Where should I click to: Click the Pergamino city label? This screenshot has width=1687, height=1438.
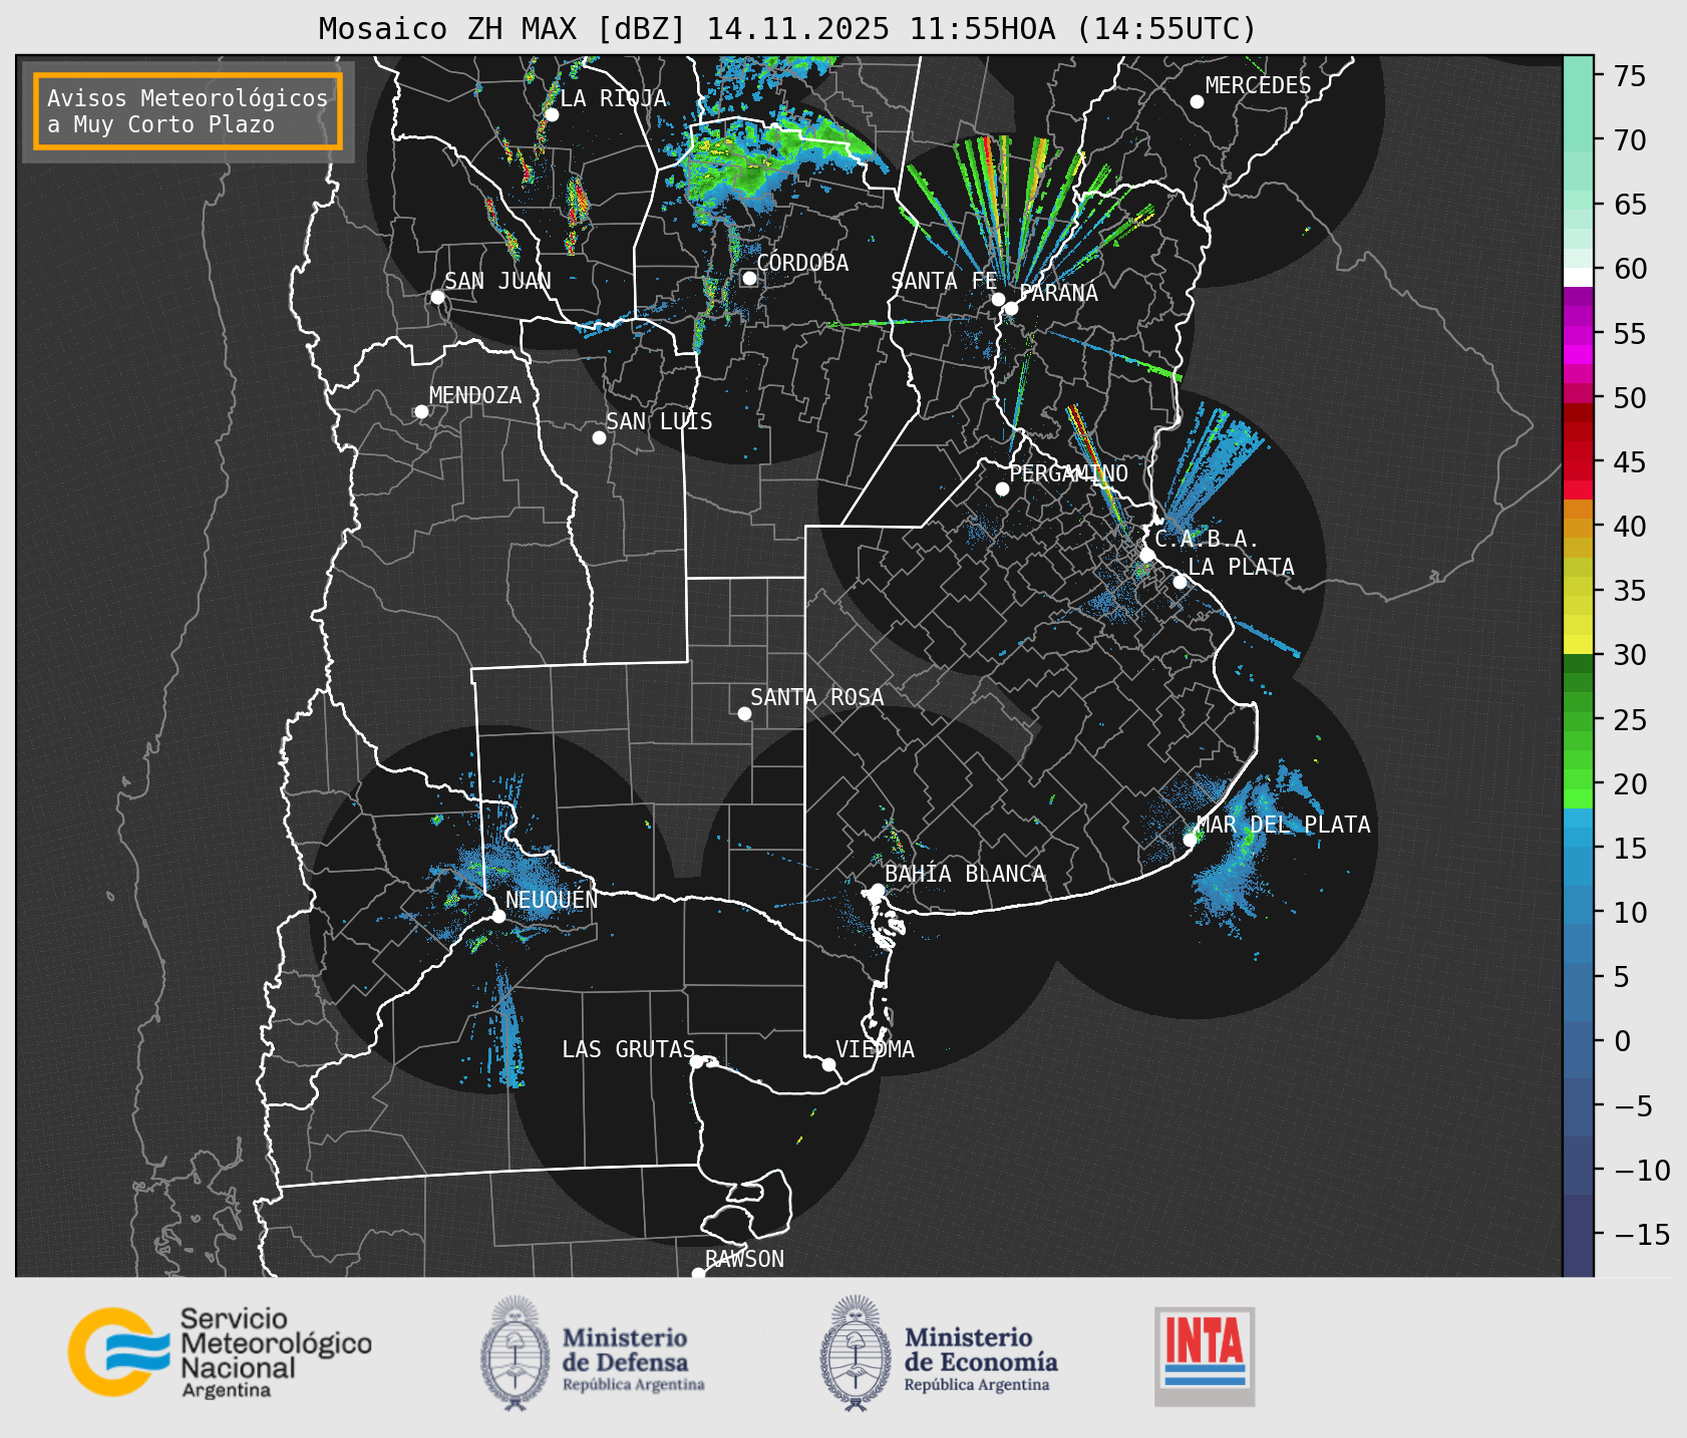tap(1068, 473)
